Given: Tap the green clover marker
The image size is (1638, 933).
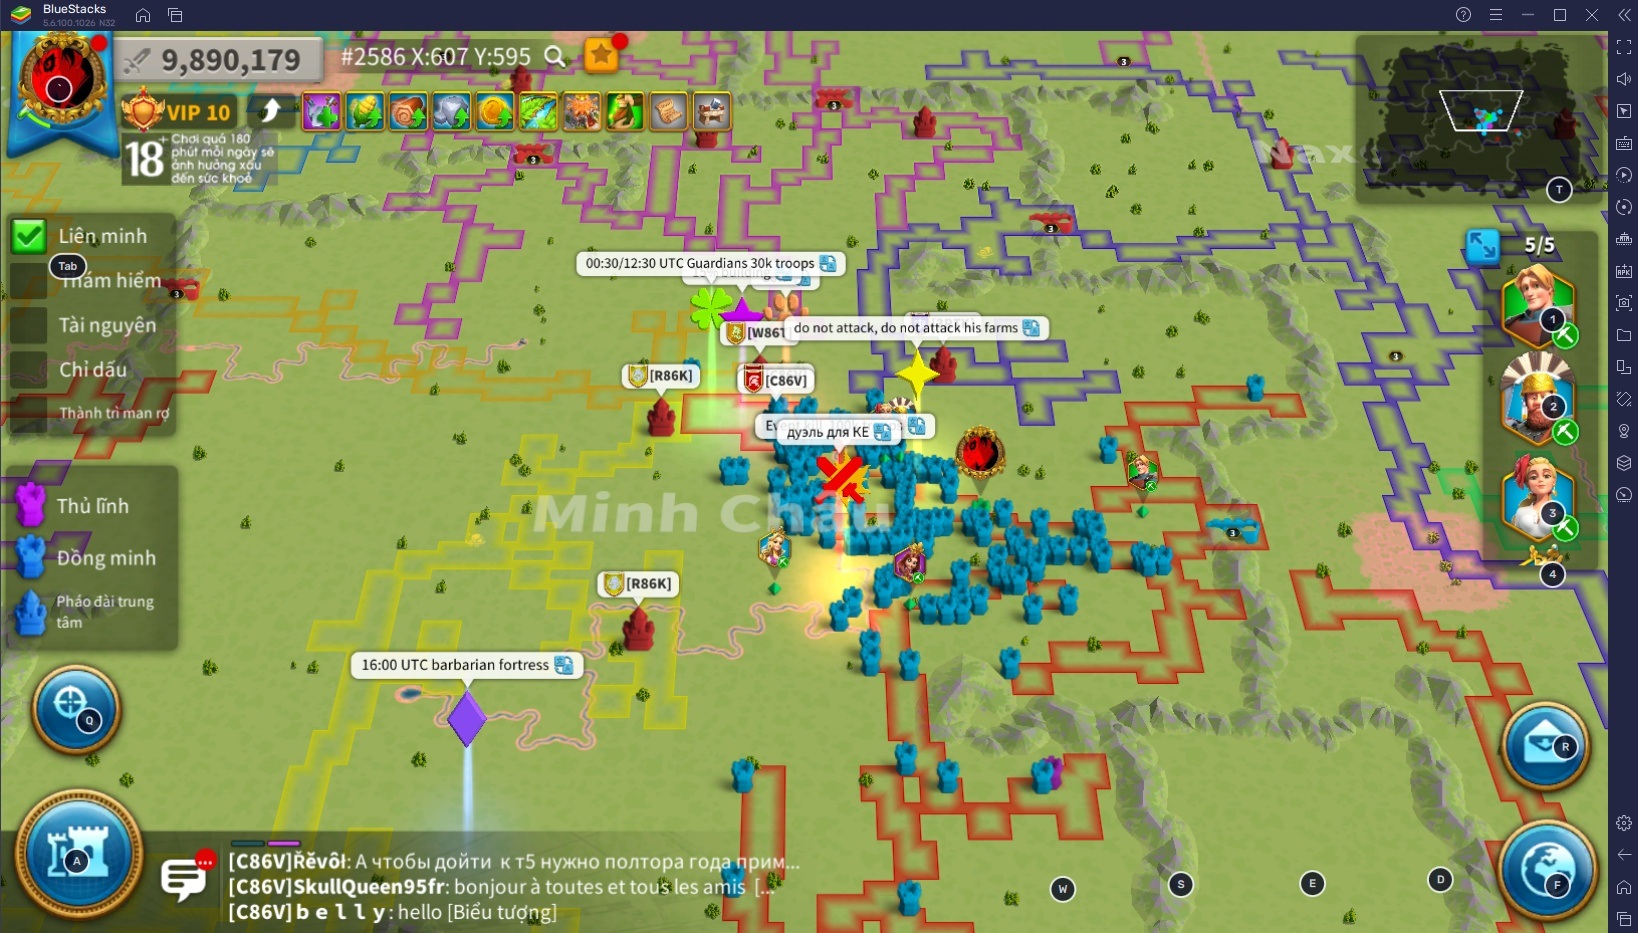Looking at the screenshot, I should click(x=711, y=306).
